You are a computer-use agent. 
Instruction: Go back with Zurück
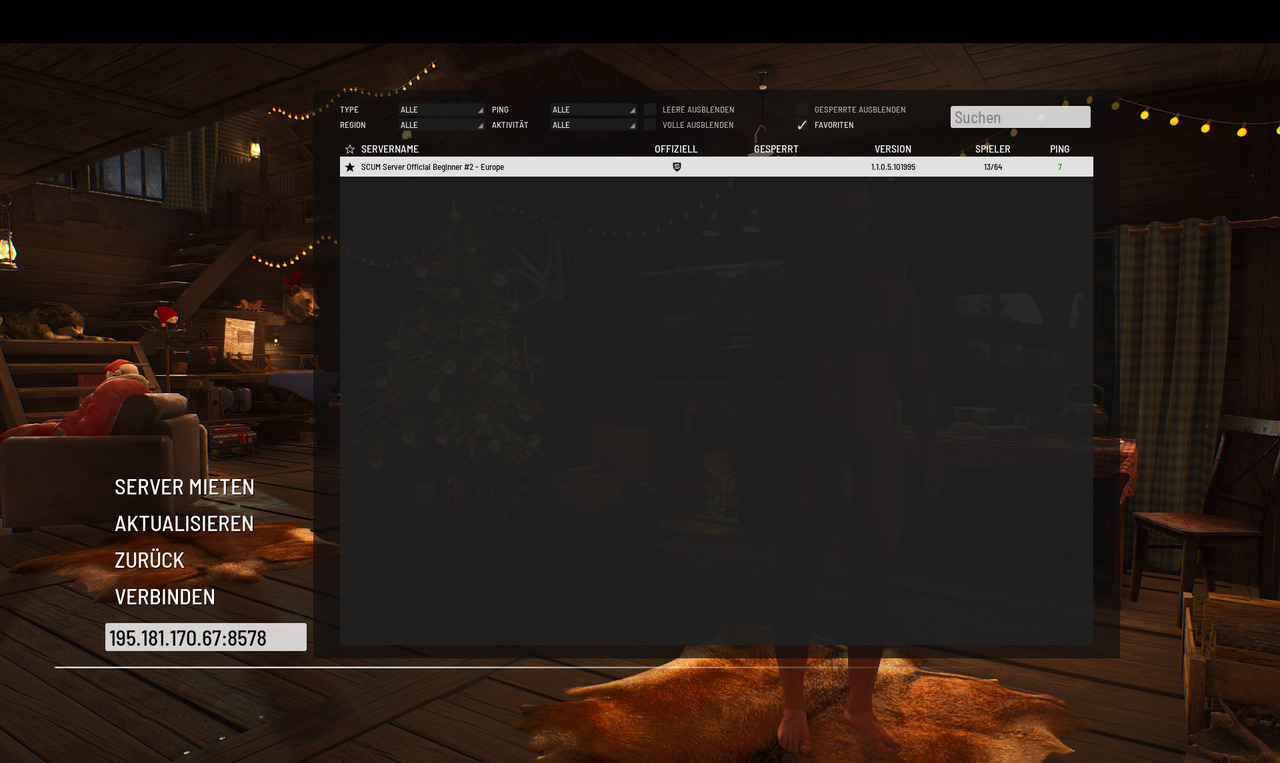pos(149,560)
